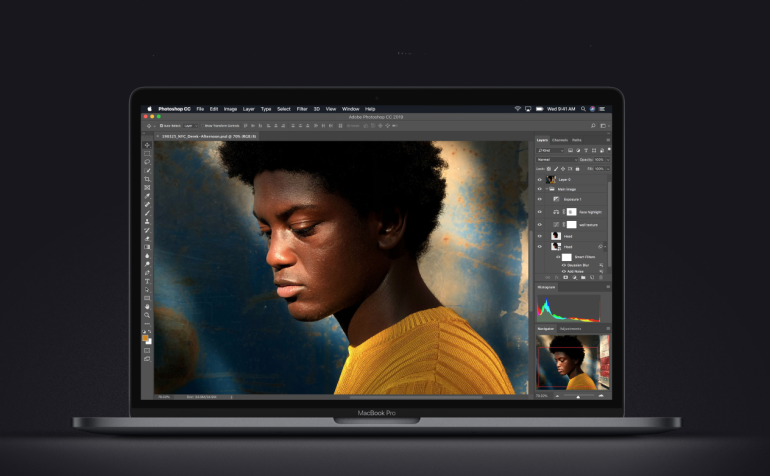Enable the Auto-Select checkbox
Viewport: 770px width, 476px height.
coord(162,126)
